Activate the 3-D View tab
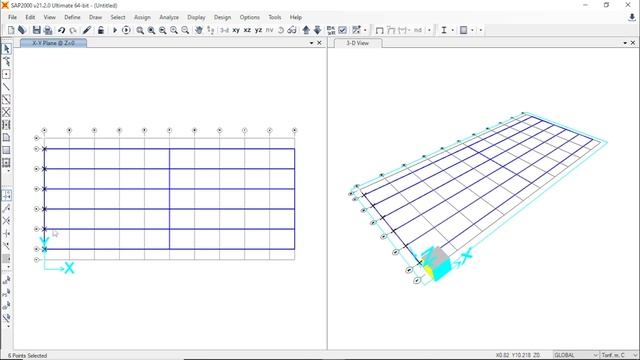The width and height of the screenshot is (640, 360). [x=358, y=43]
